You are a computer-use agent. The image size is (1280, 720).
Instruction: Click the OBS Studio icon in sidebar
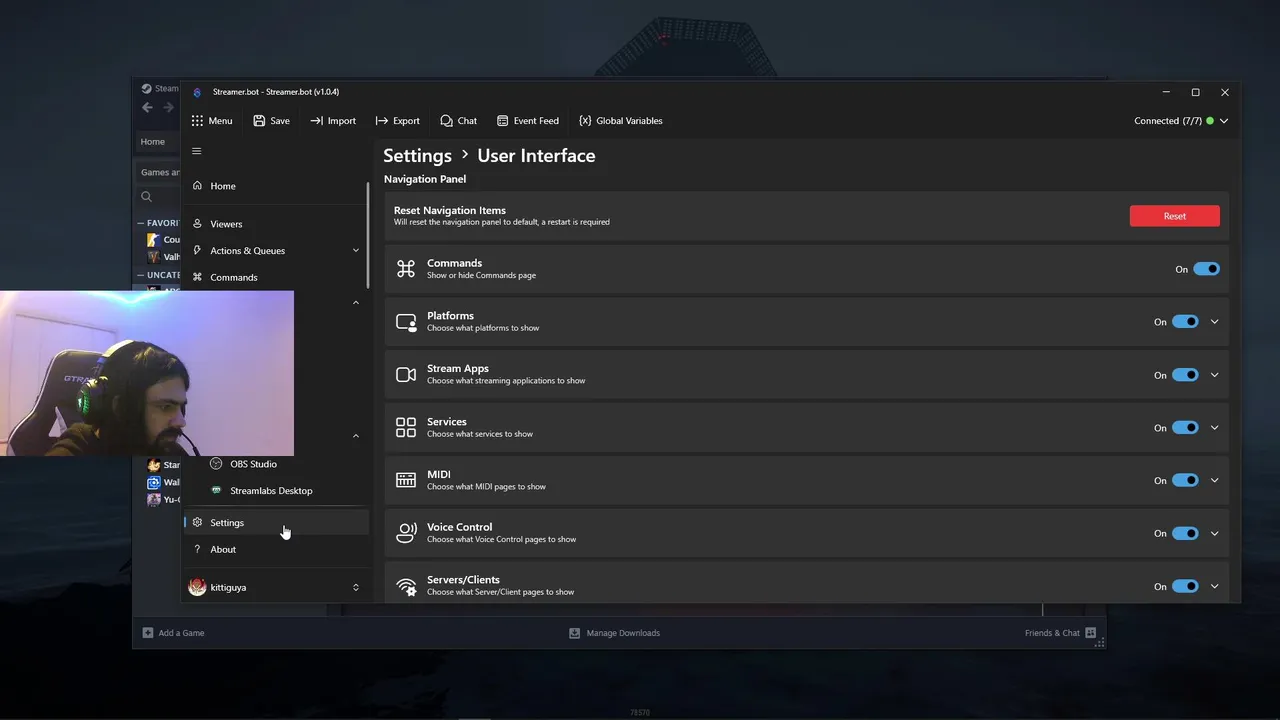coord(216,464)
